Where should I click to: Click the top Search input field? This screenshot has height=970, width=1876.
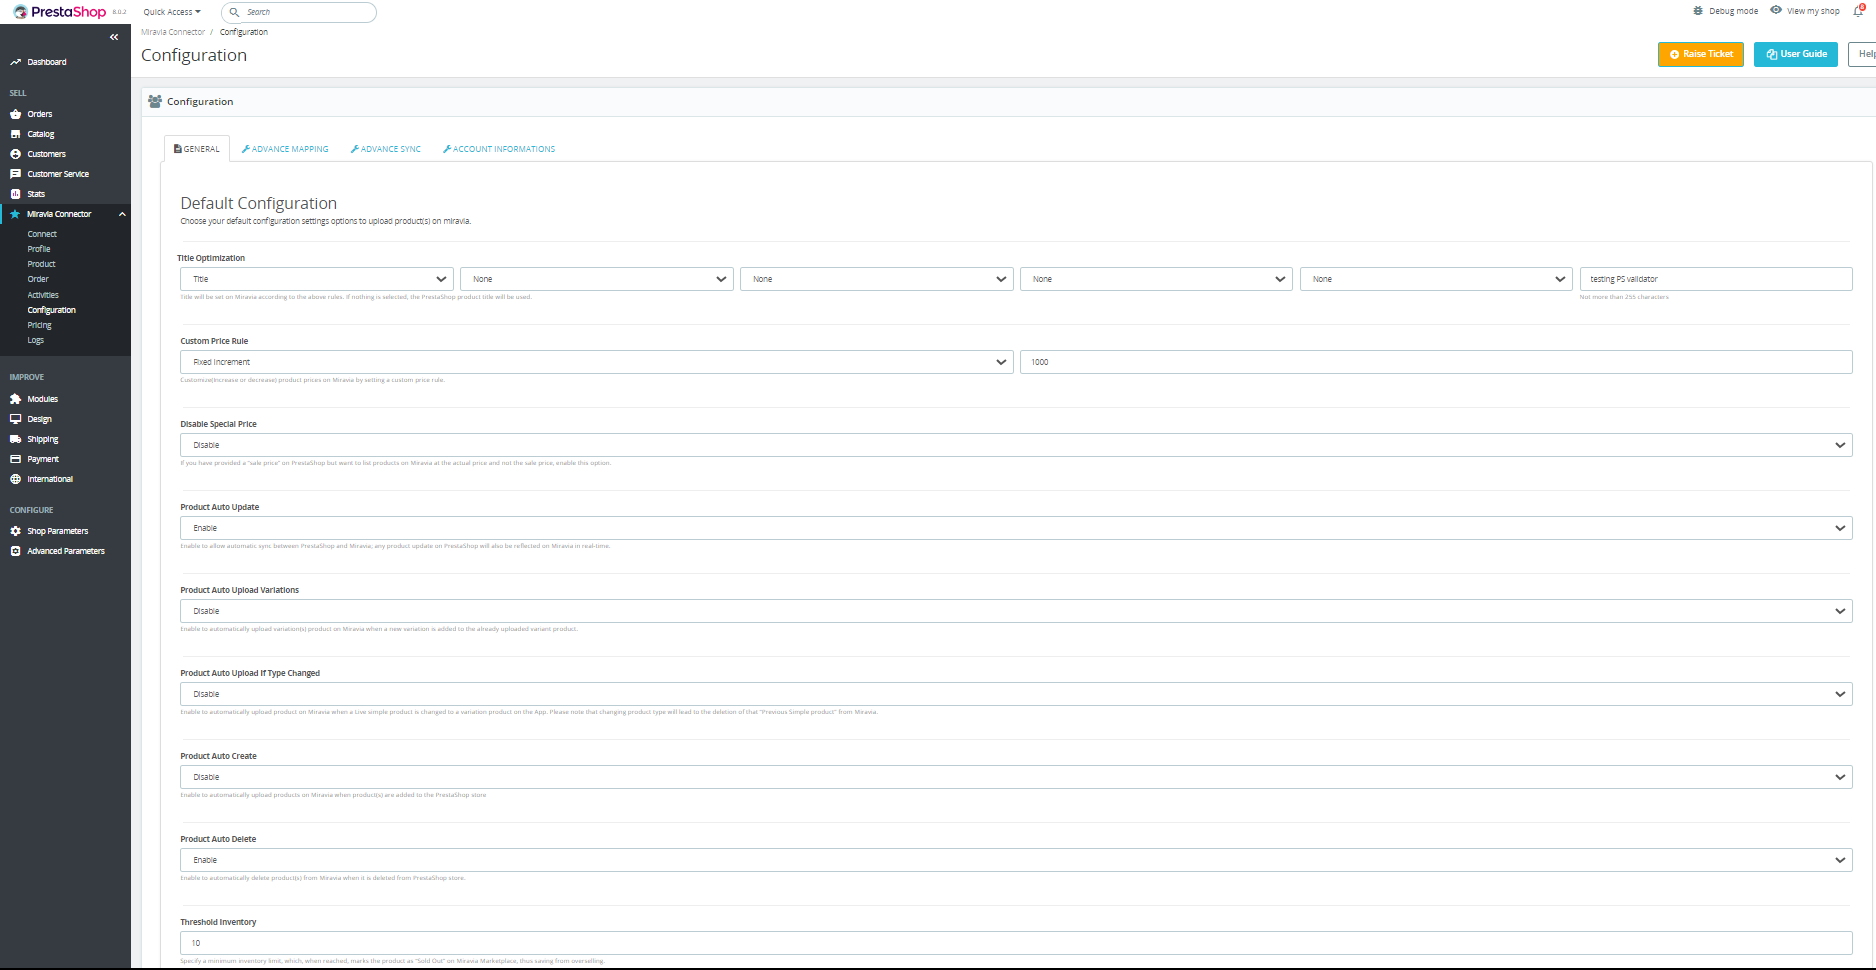299,12
